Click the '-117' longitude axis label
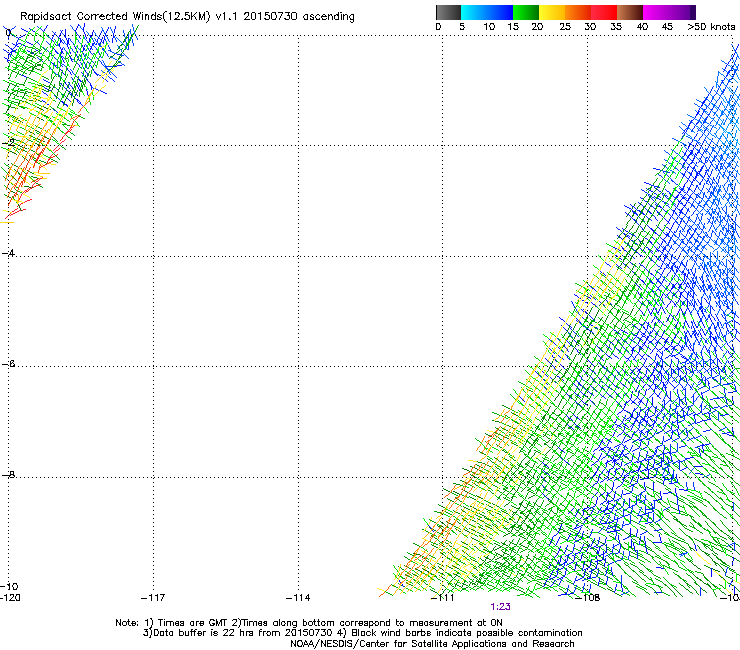 (x=153, y=598)
